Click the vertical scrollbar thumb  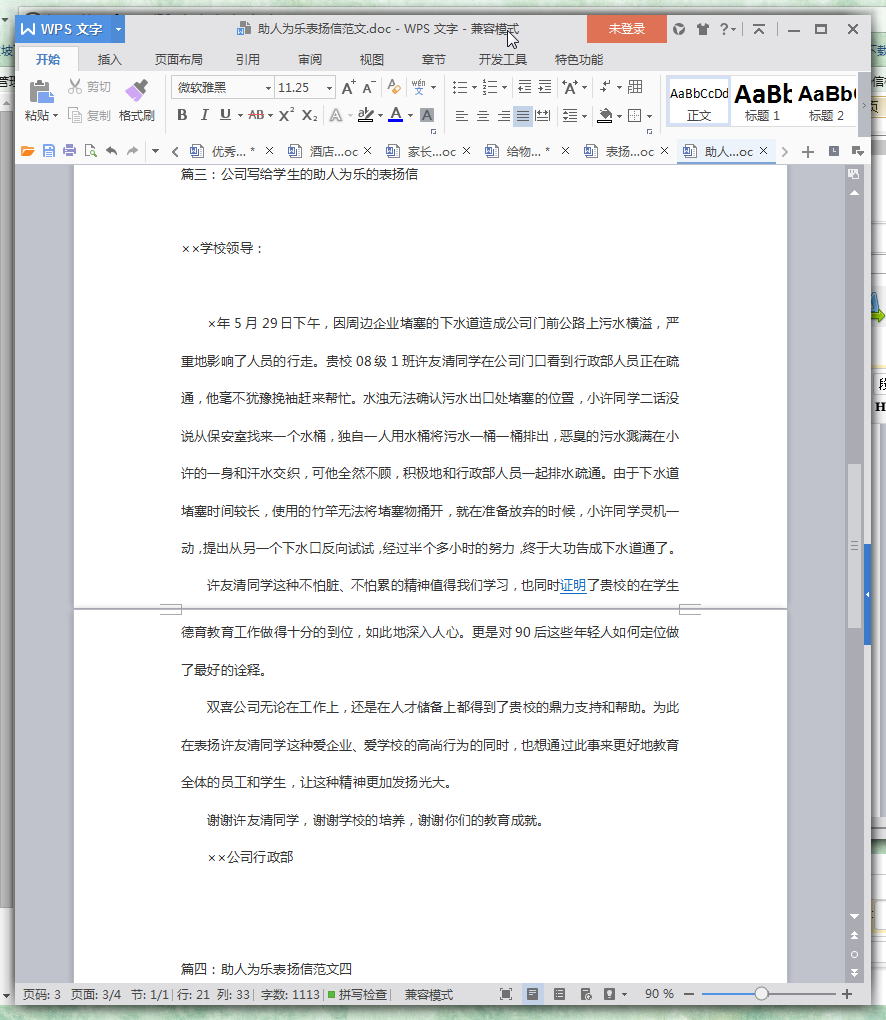click(x=854, y=545)
